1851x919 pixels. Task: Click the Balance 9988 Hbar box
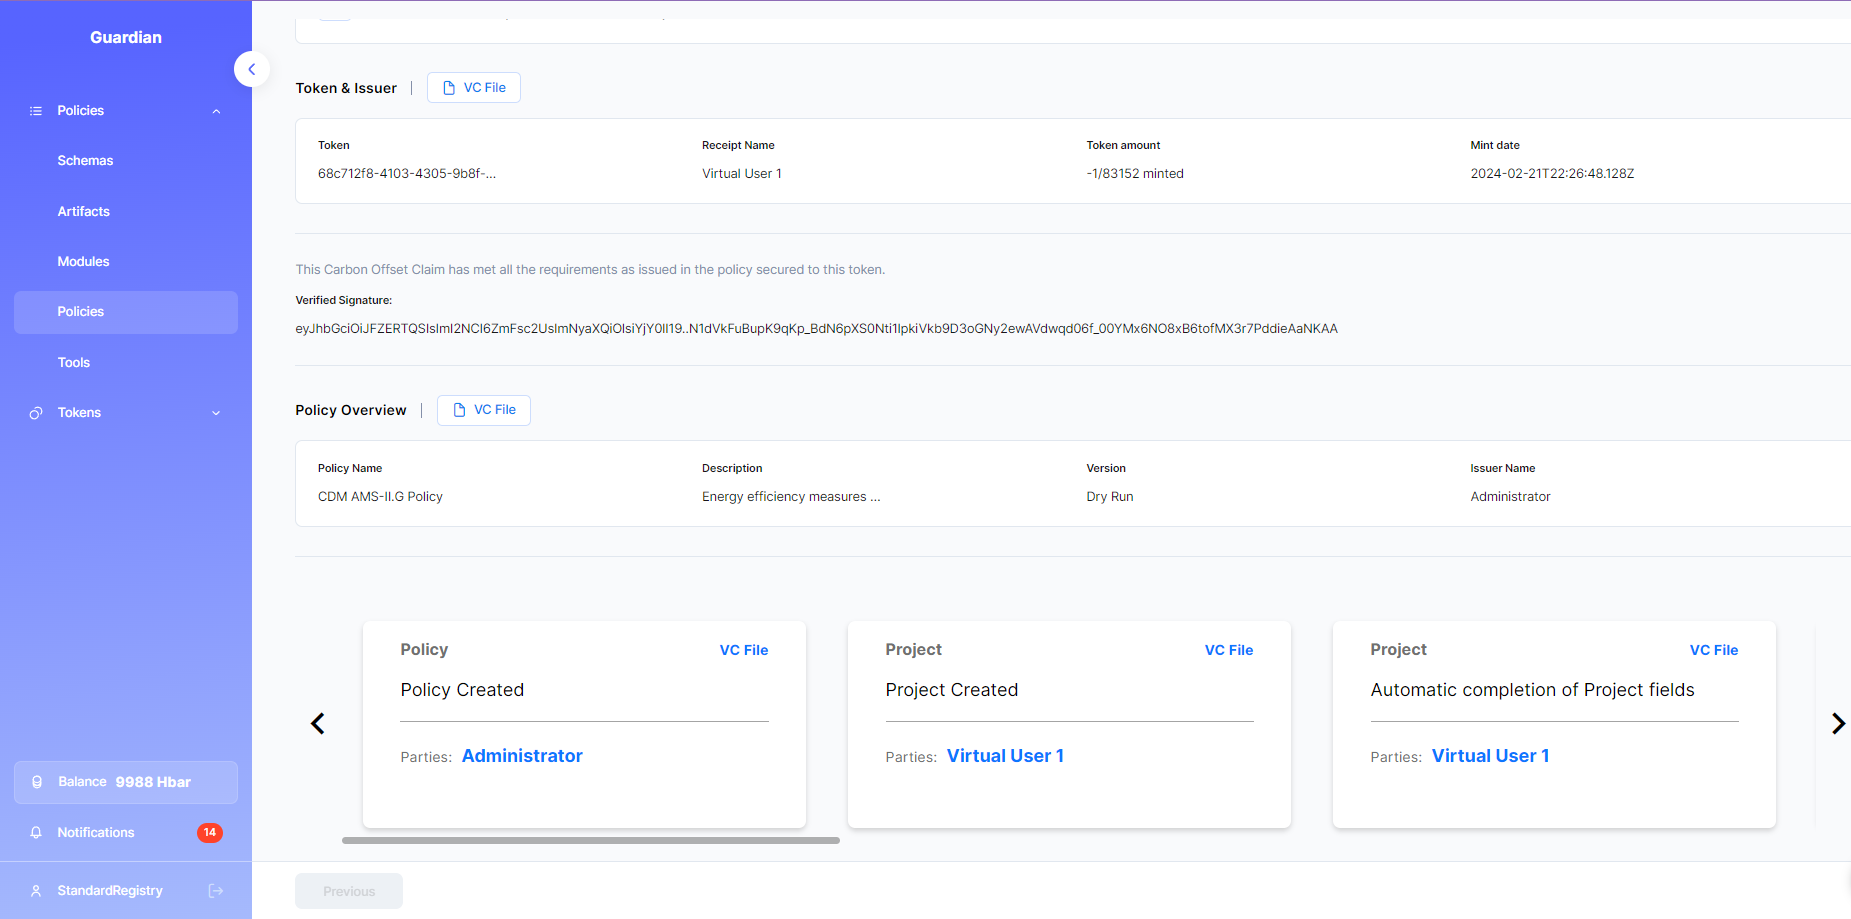[126, 782]
